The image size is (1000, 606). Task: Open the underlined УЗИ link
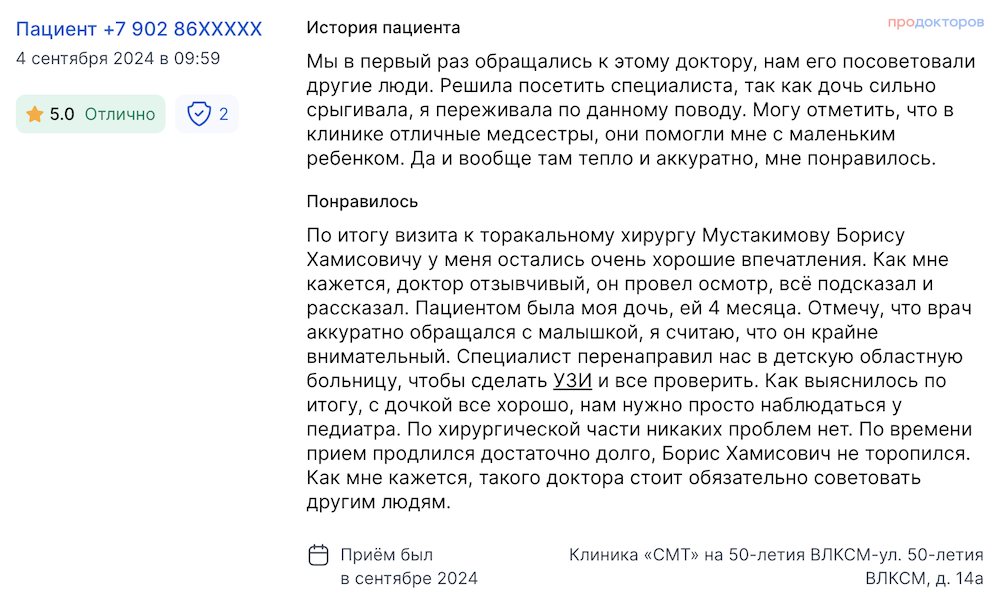click(x=573, y=381)
